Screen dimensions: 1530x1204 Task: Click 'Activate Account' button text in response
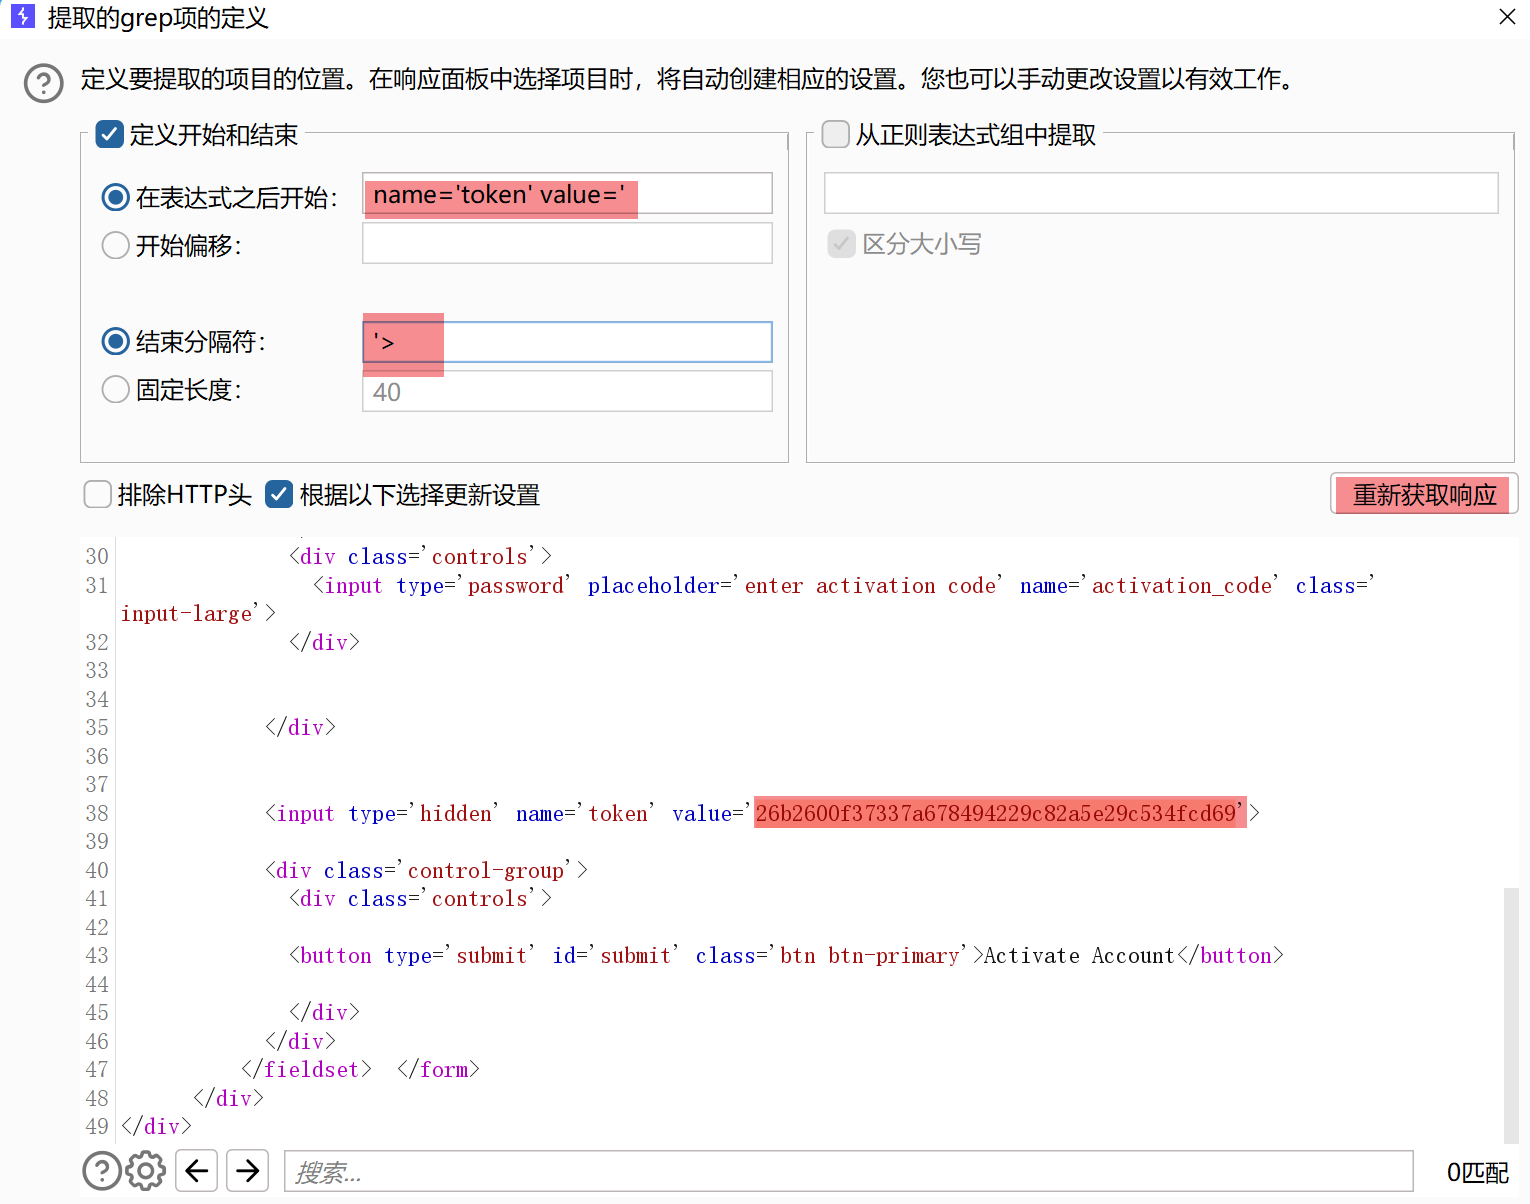pyautogui.click(x=1079, y=955)
